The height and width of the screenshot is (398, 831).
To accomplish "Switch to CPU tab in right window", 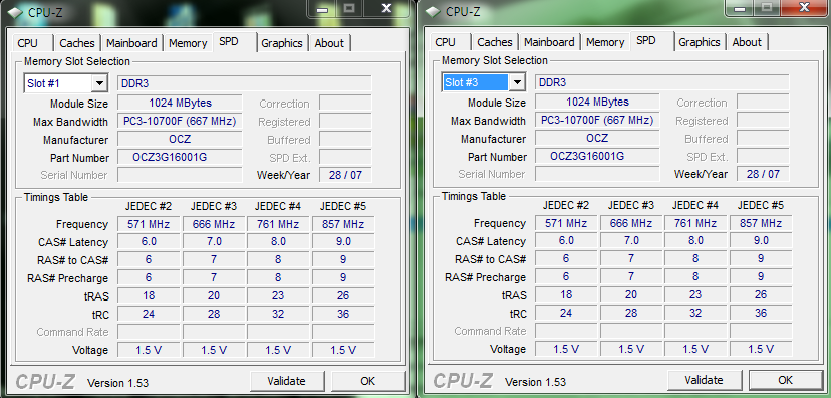I will (x=445, y=42).
